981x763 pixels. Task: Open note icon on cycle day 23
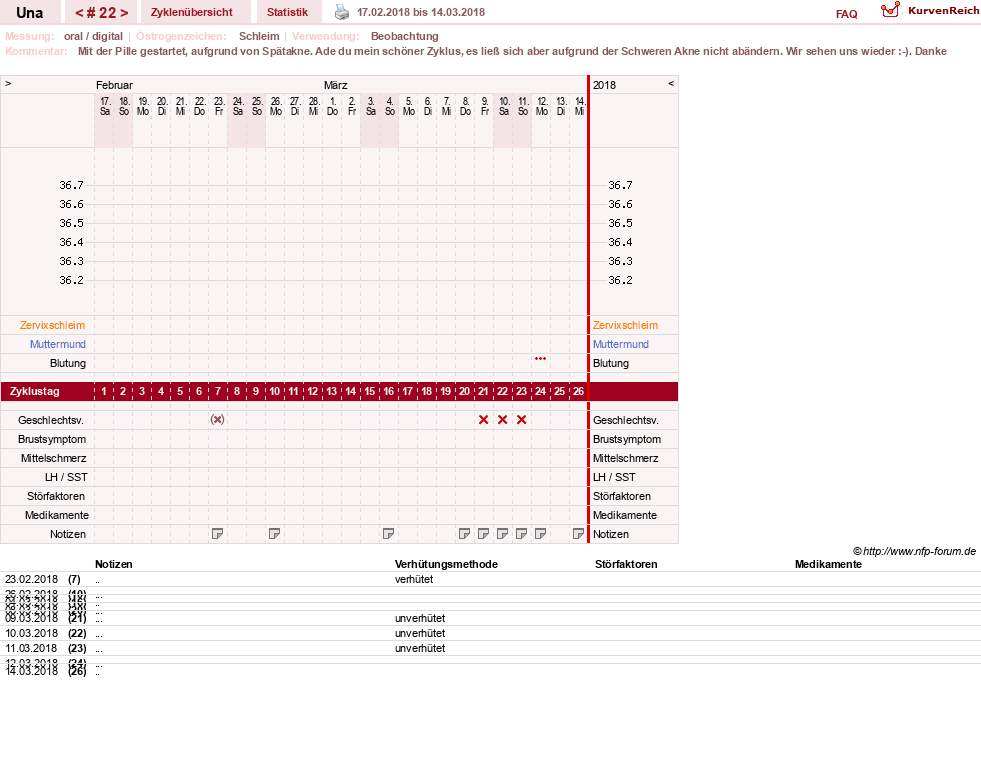[x=521, y=533]
